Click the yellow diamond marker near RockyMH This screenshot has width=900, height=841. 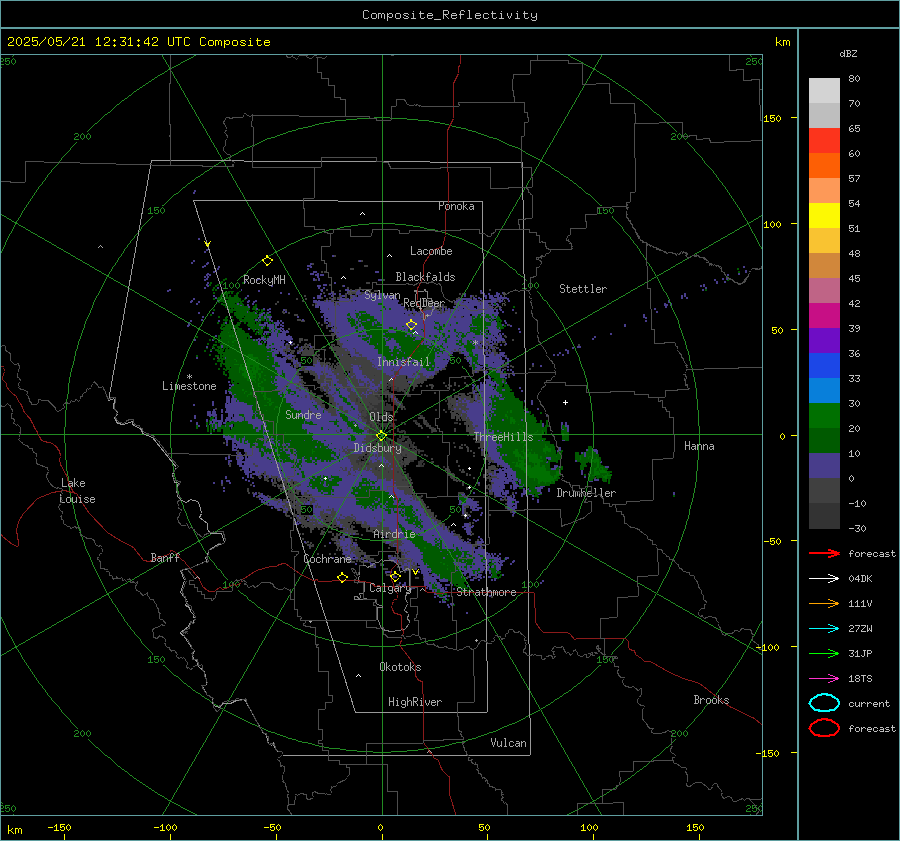coord(267,261)
